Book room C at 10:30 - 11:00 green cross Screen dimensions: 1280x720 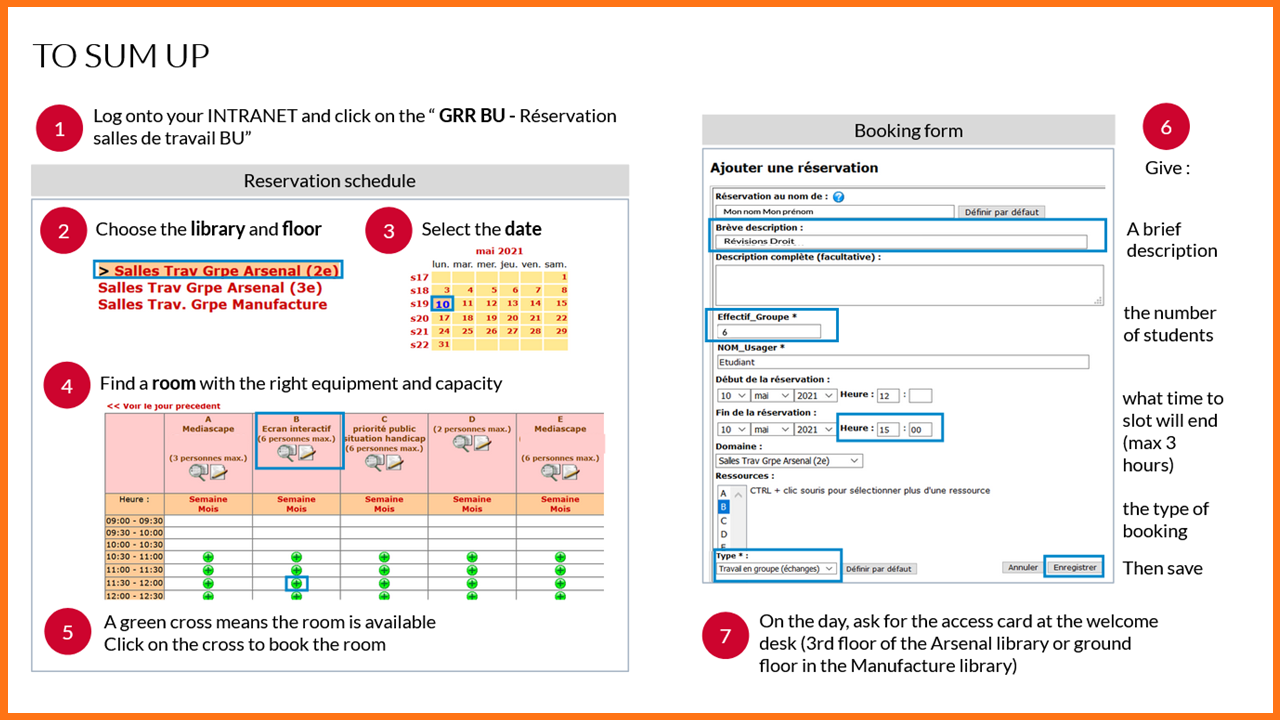(x=384, y=557)
